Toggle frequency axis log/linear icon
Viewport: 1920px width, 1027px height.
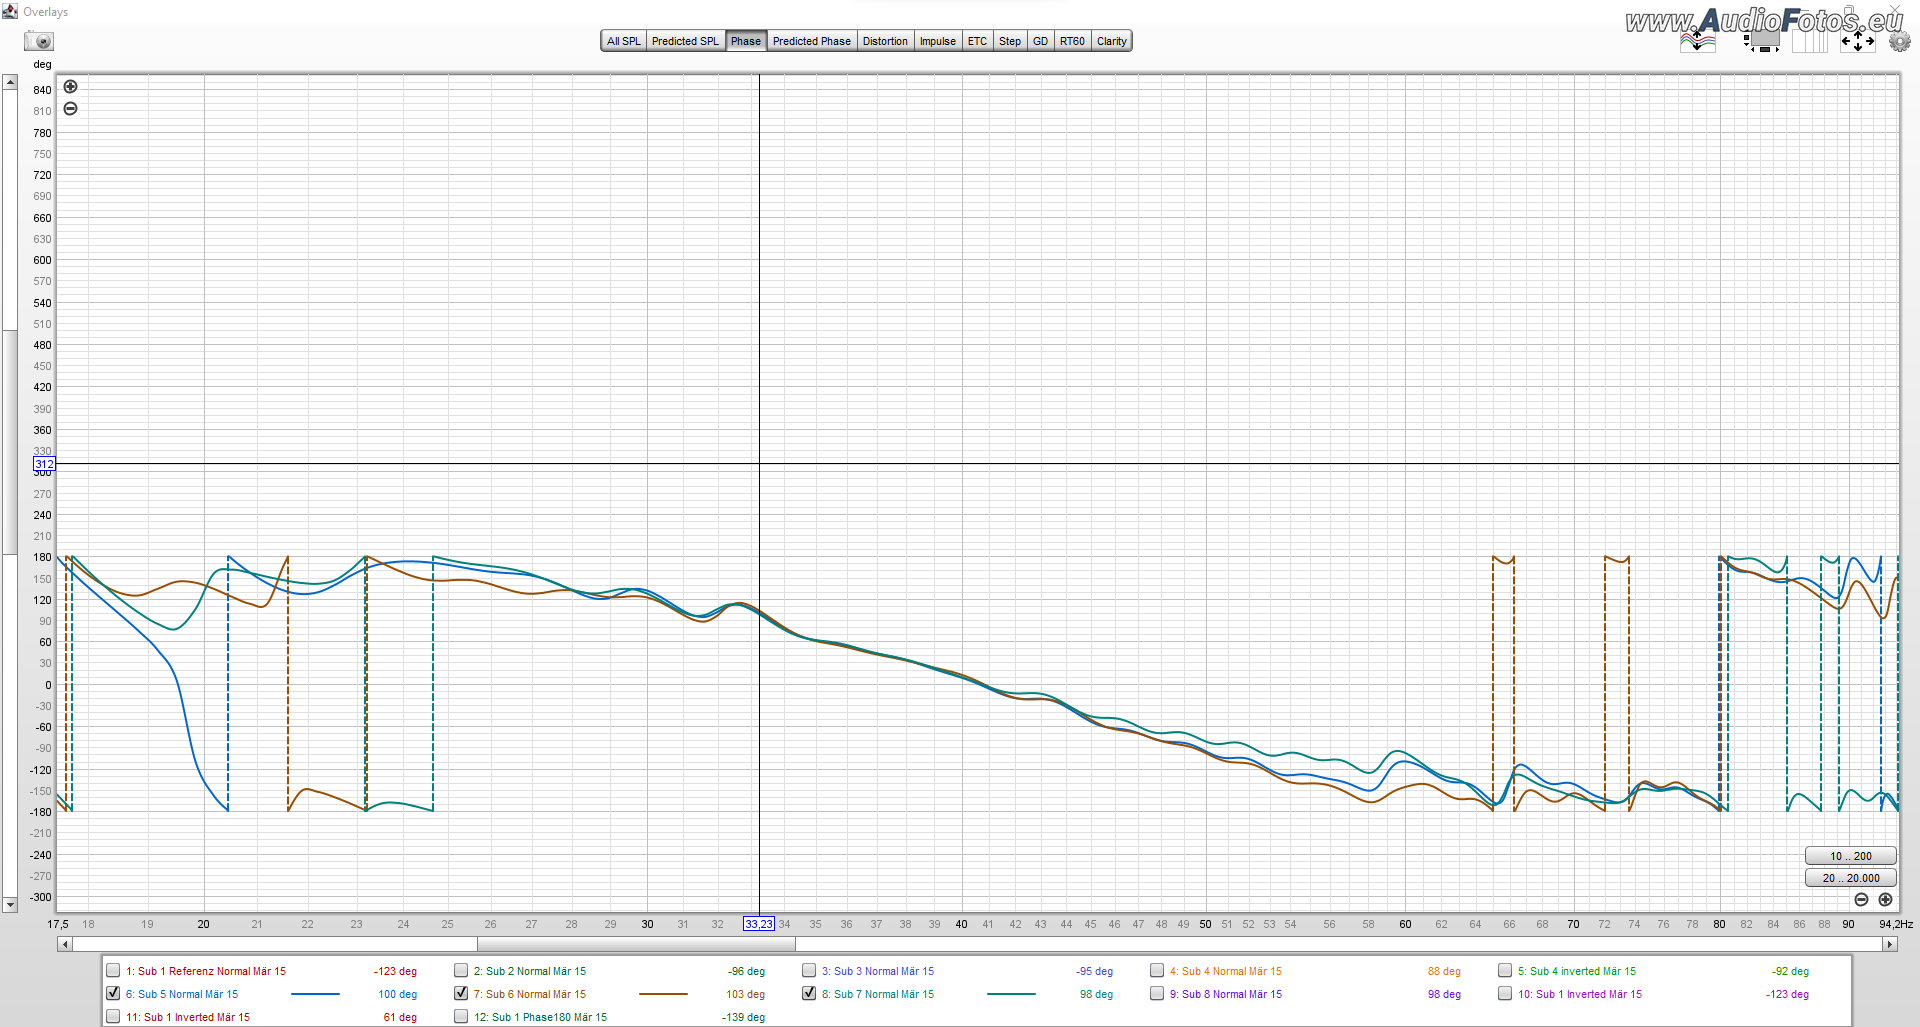[x=1810, y=41]
